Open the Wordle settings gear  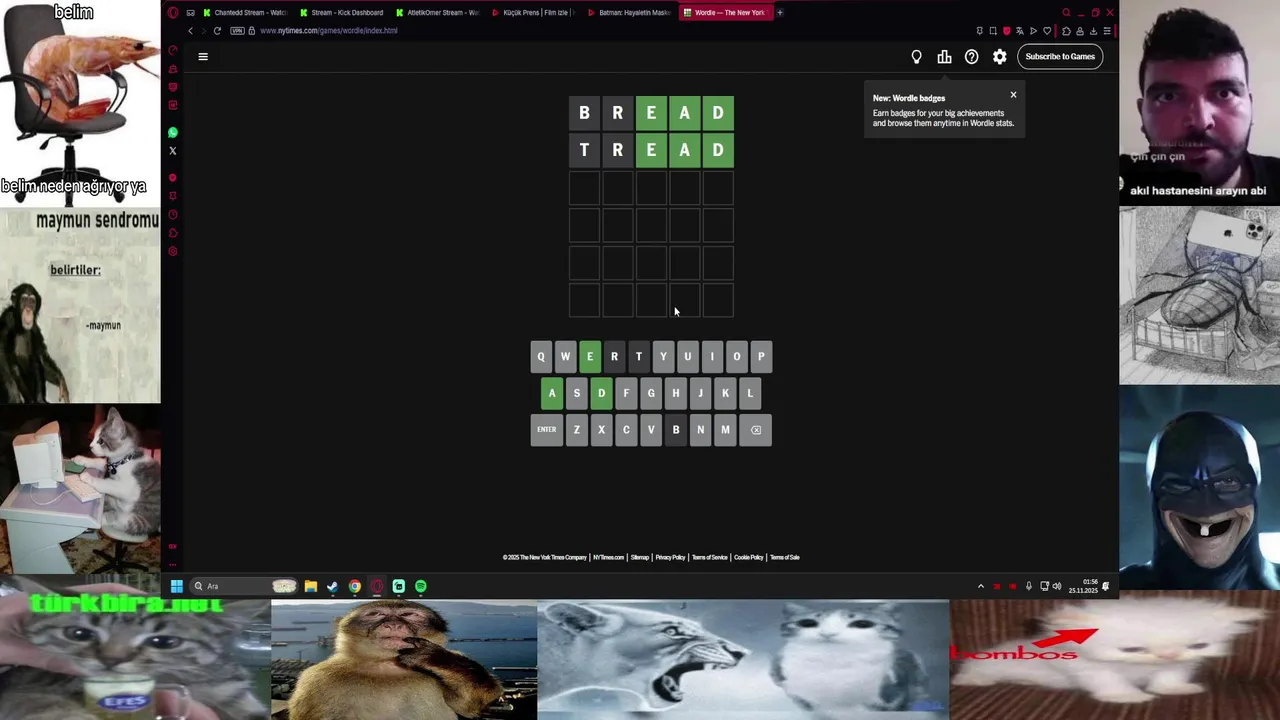pos(999,57)
